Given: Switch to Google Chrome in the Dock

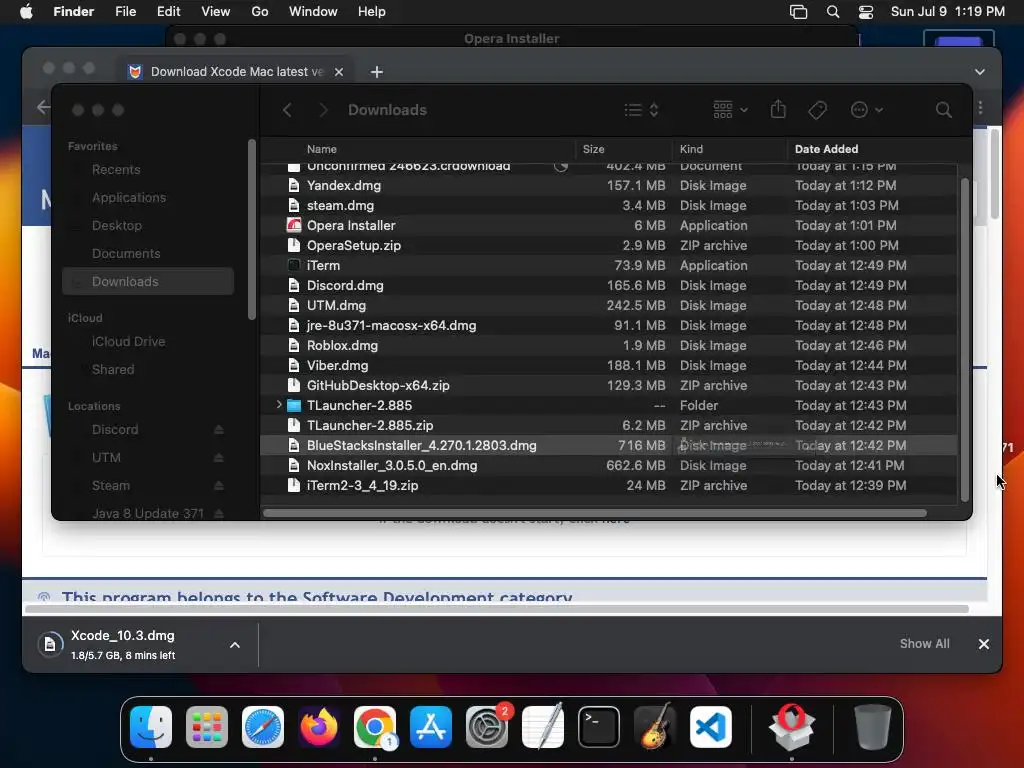Looking at the screenshot, I should pyautogui.click(x=375, y=727).
